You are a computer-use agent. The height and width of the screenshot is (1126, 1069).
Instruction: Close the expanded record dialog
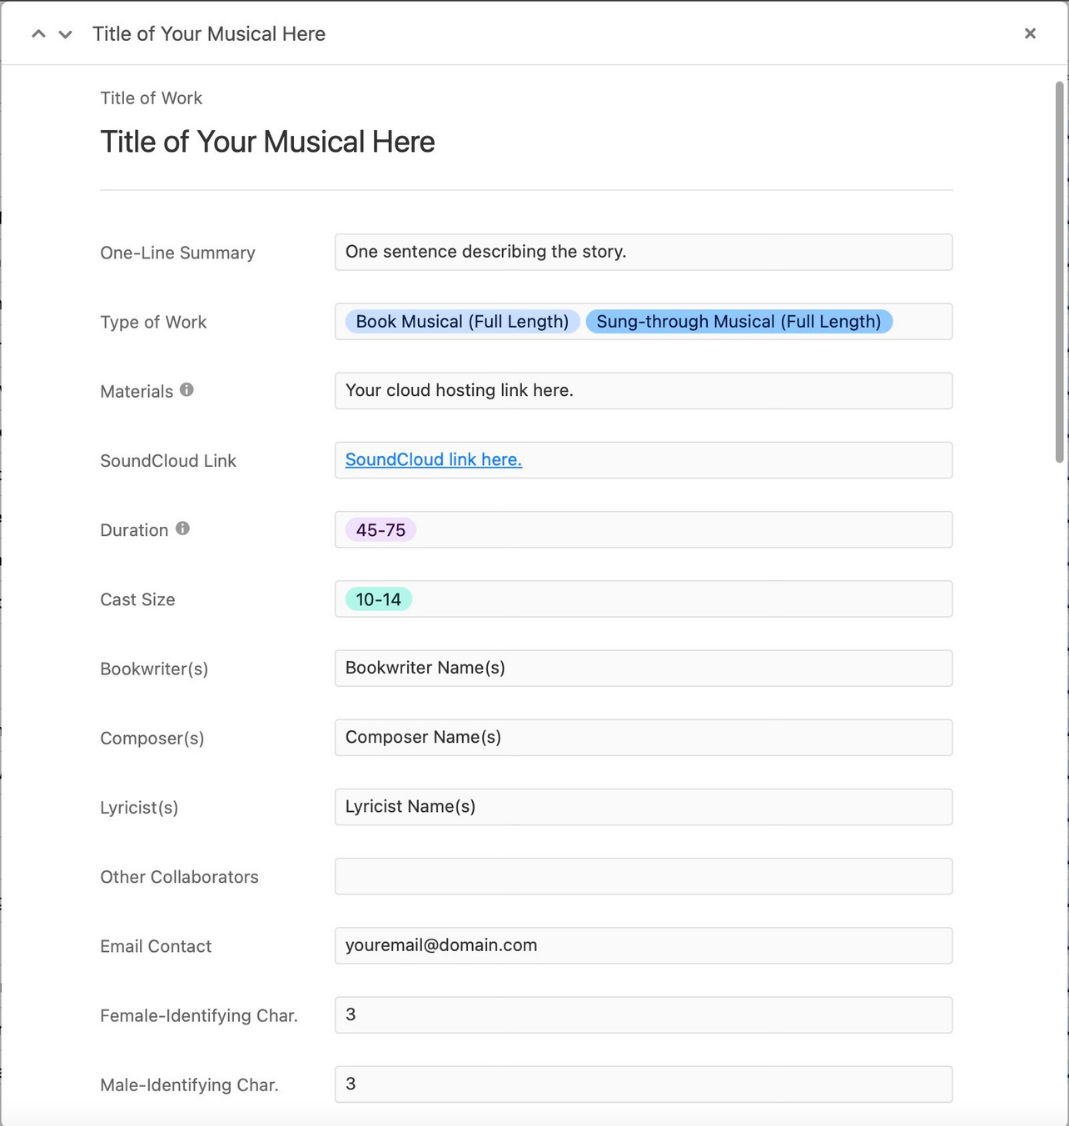(1030, 34)
